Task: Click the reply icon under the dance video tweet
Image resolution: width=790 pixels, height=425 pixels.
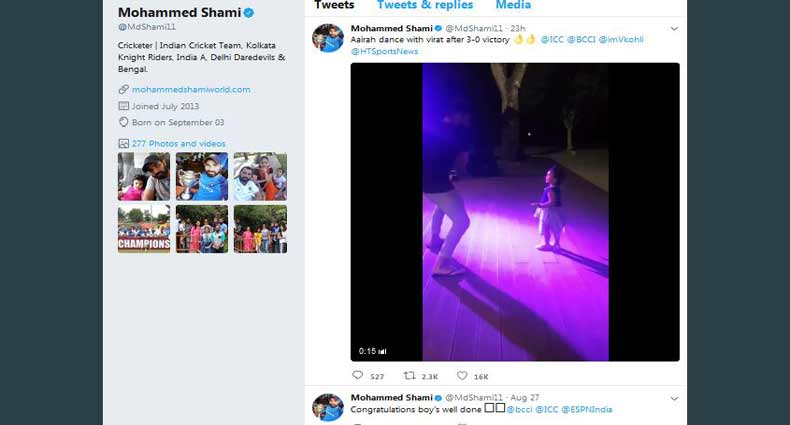Action: click(x=357, y=376)
